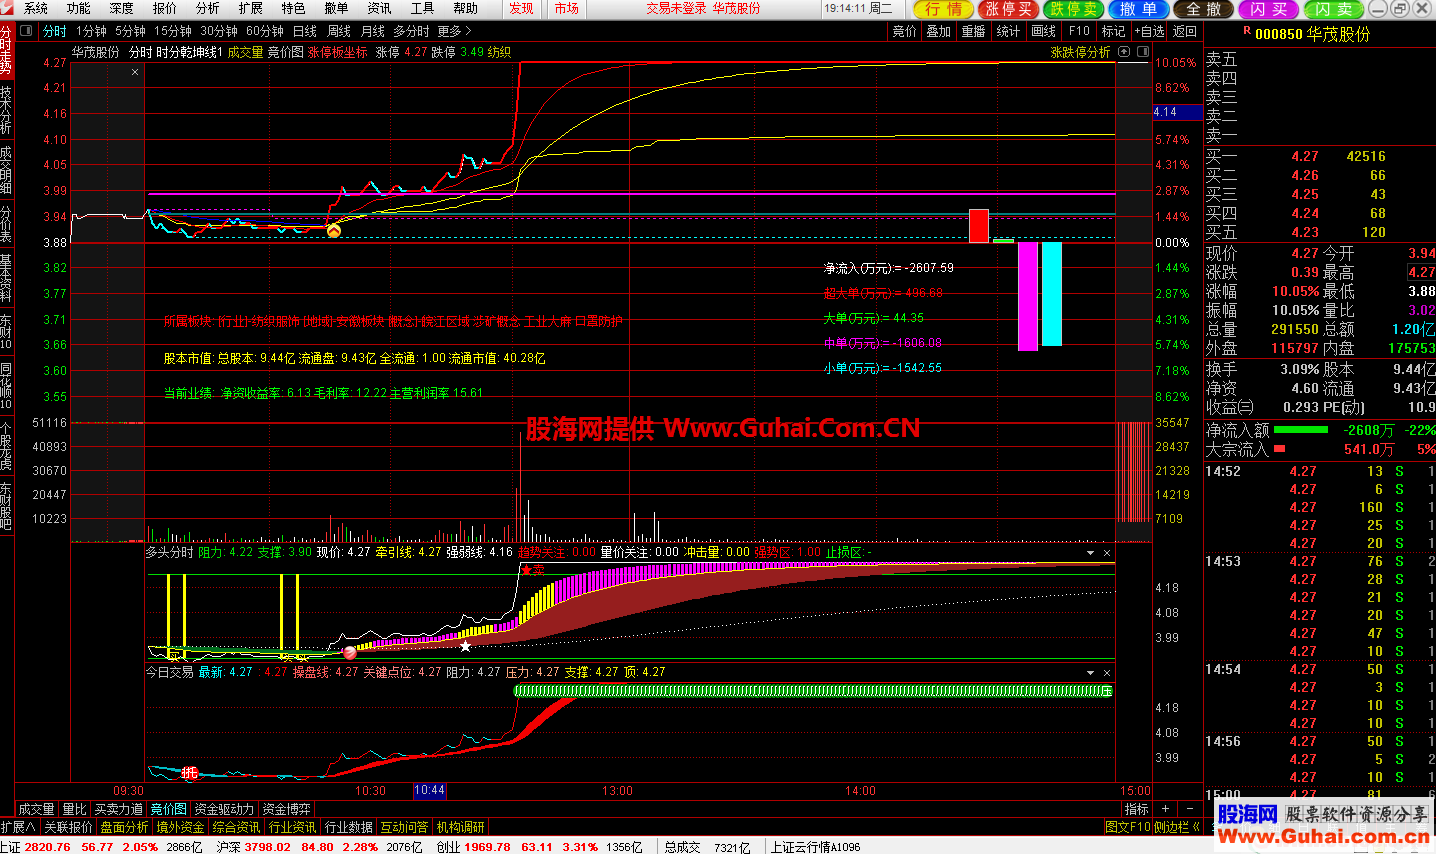Open the 系统 menu
Image resolution: width=1436 pixels, height=854 pixels.
[36, 8]
